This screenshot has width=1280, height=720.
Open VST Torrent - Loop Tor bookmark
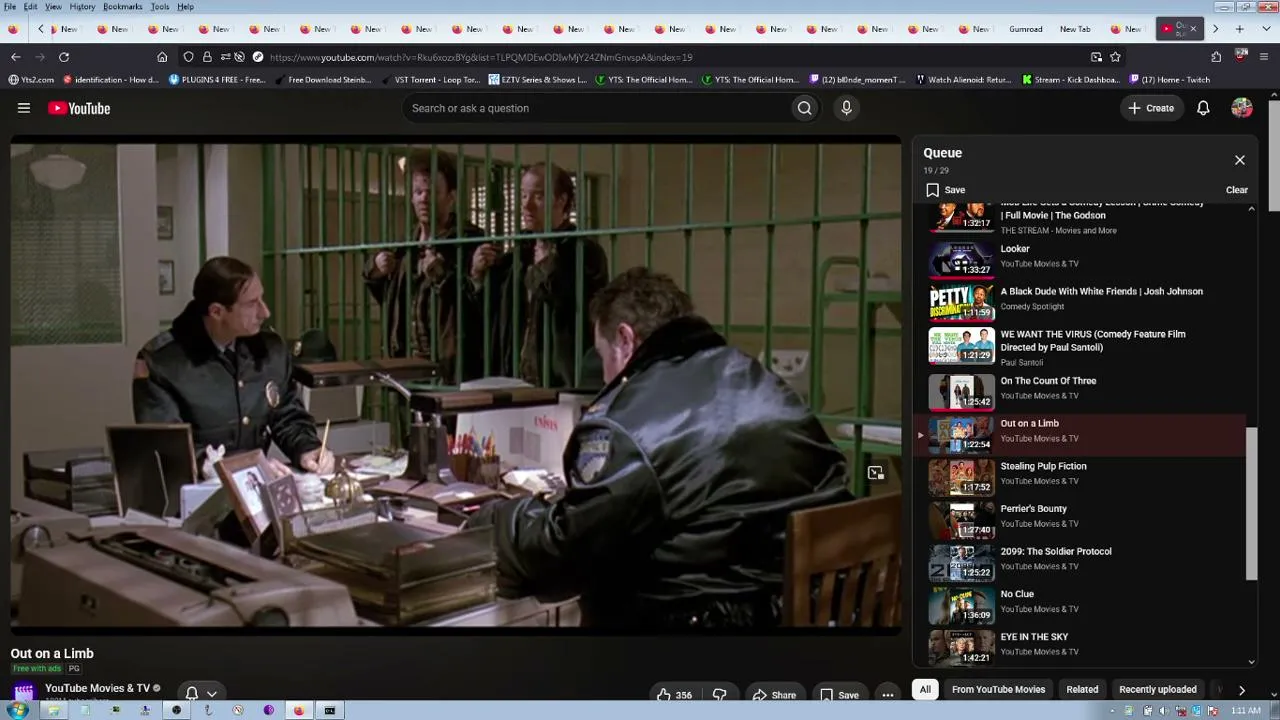[430, 80]
